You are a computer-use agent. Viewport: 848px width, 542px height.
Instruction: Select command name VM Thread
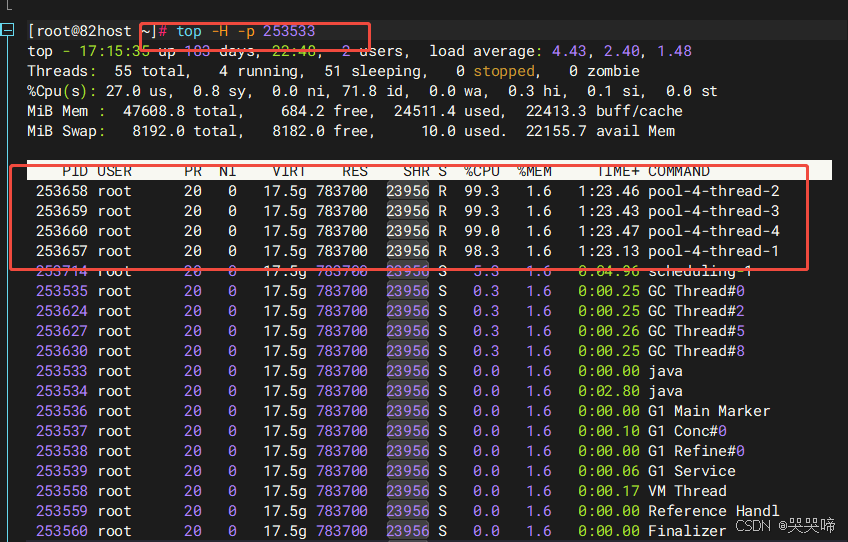687,492
